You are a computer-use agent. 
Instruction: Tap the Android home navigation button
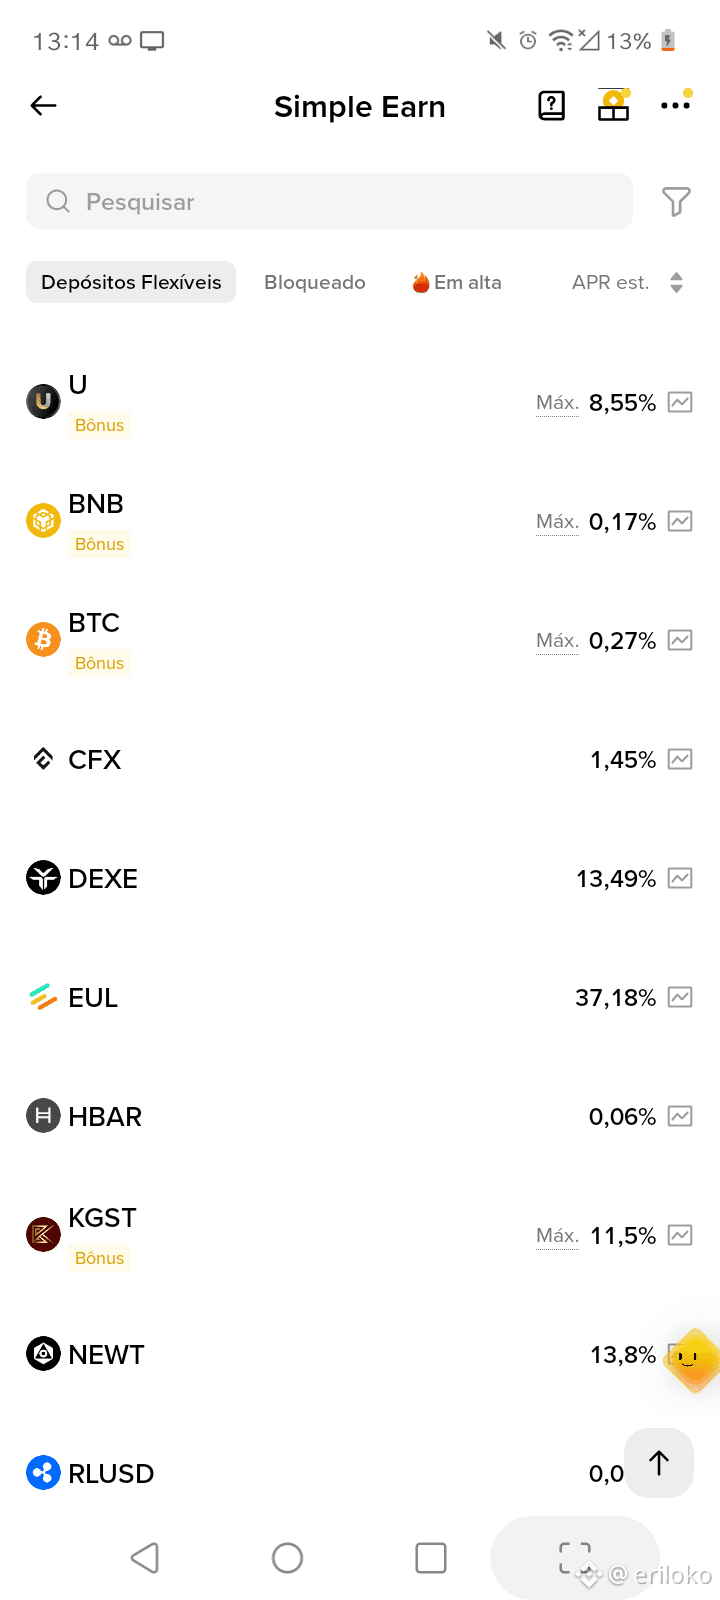[x=287, y=1557]
